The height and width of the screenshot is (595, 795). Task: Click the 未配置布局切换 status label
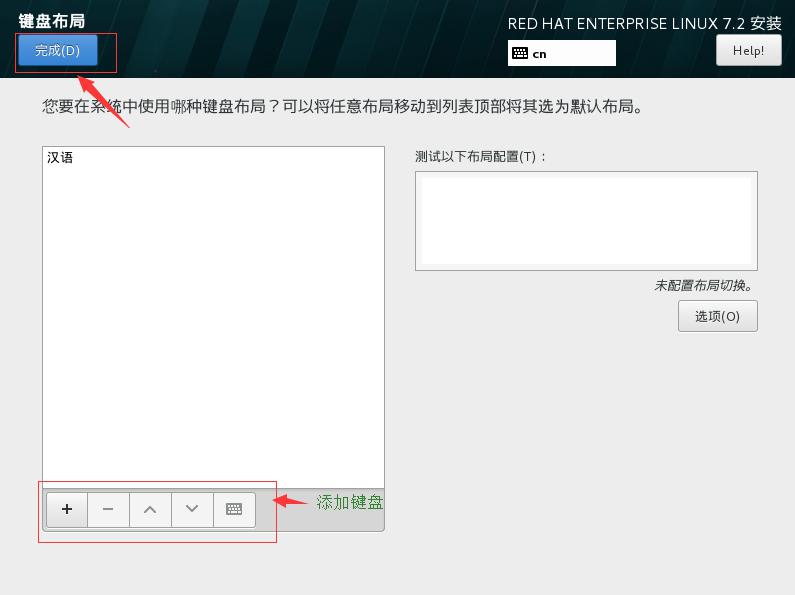(704, 285)
